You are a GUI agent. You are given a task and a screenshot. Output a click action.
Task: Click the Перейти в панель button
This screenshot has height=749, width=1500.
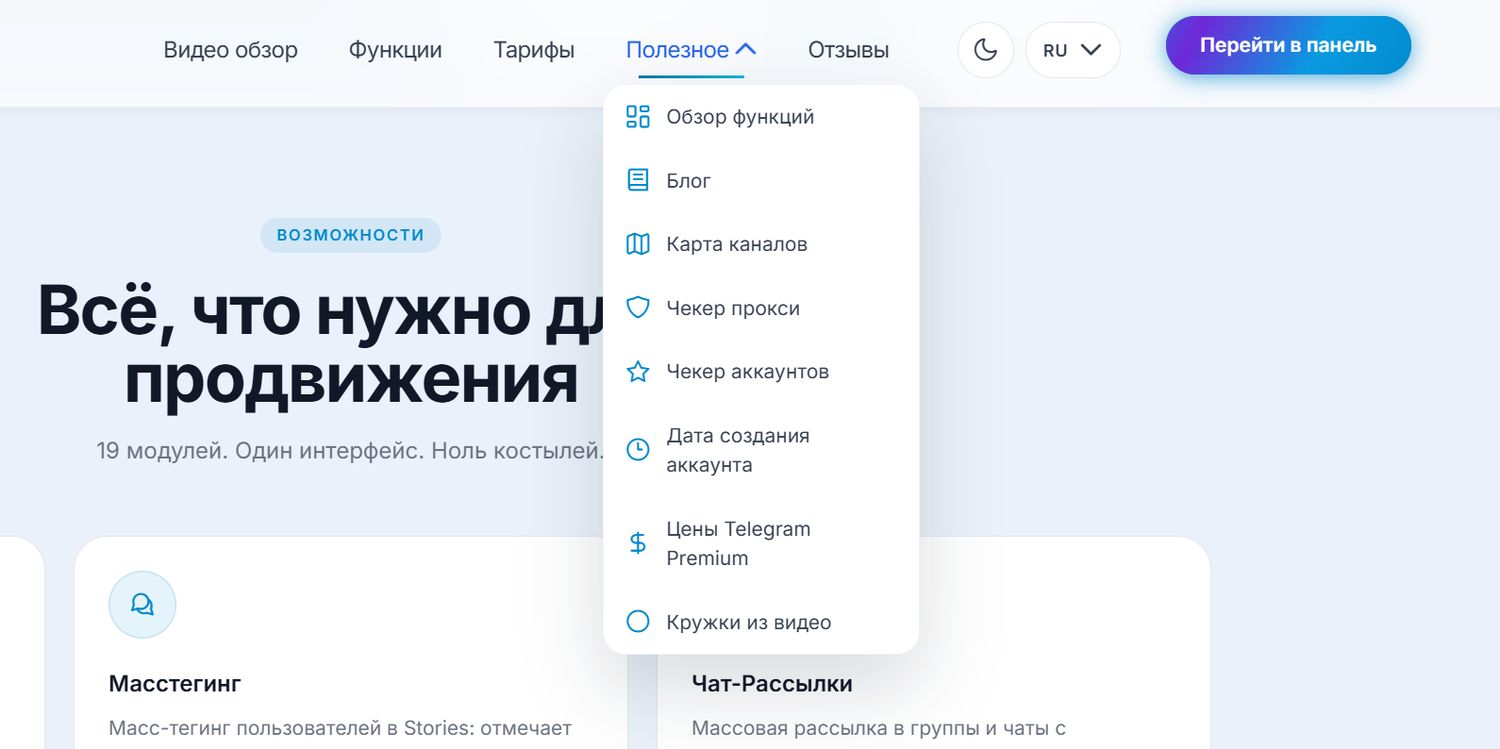click(1288, 45)
